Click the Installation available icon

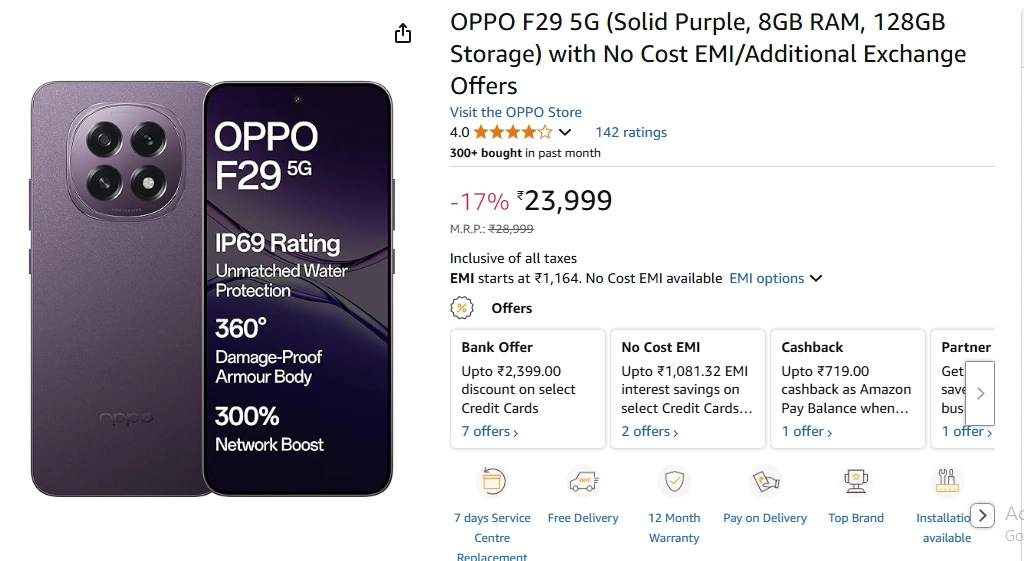[946, 481]
